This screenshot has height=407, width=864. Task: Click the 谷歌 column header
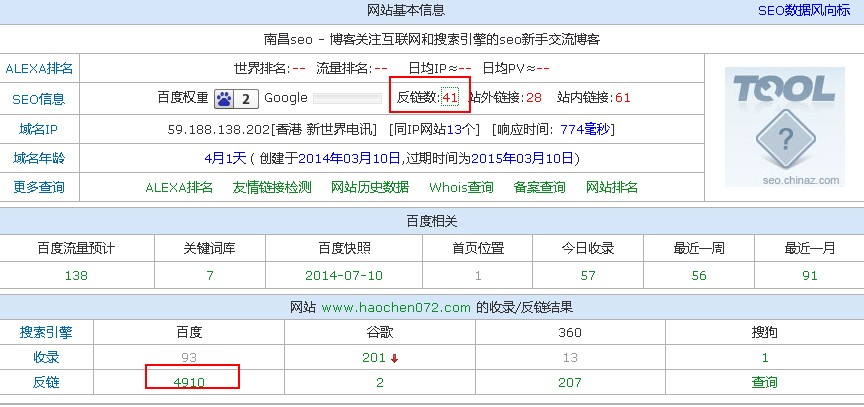380,333
